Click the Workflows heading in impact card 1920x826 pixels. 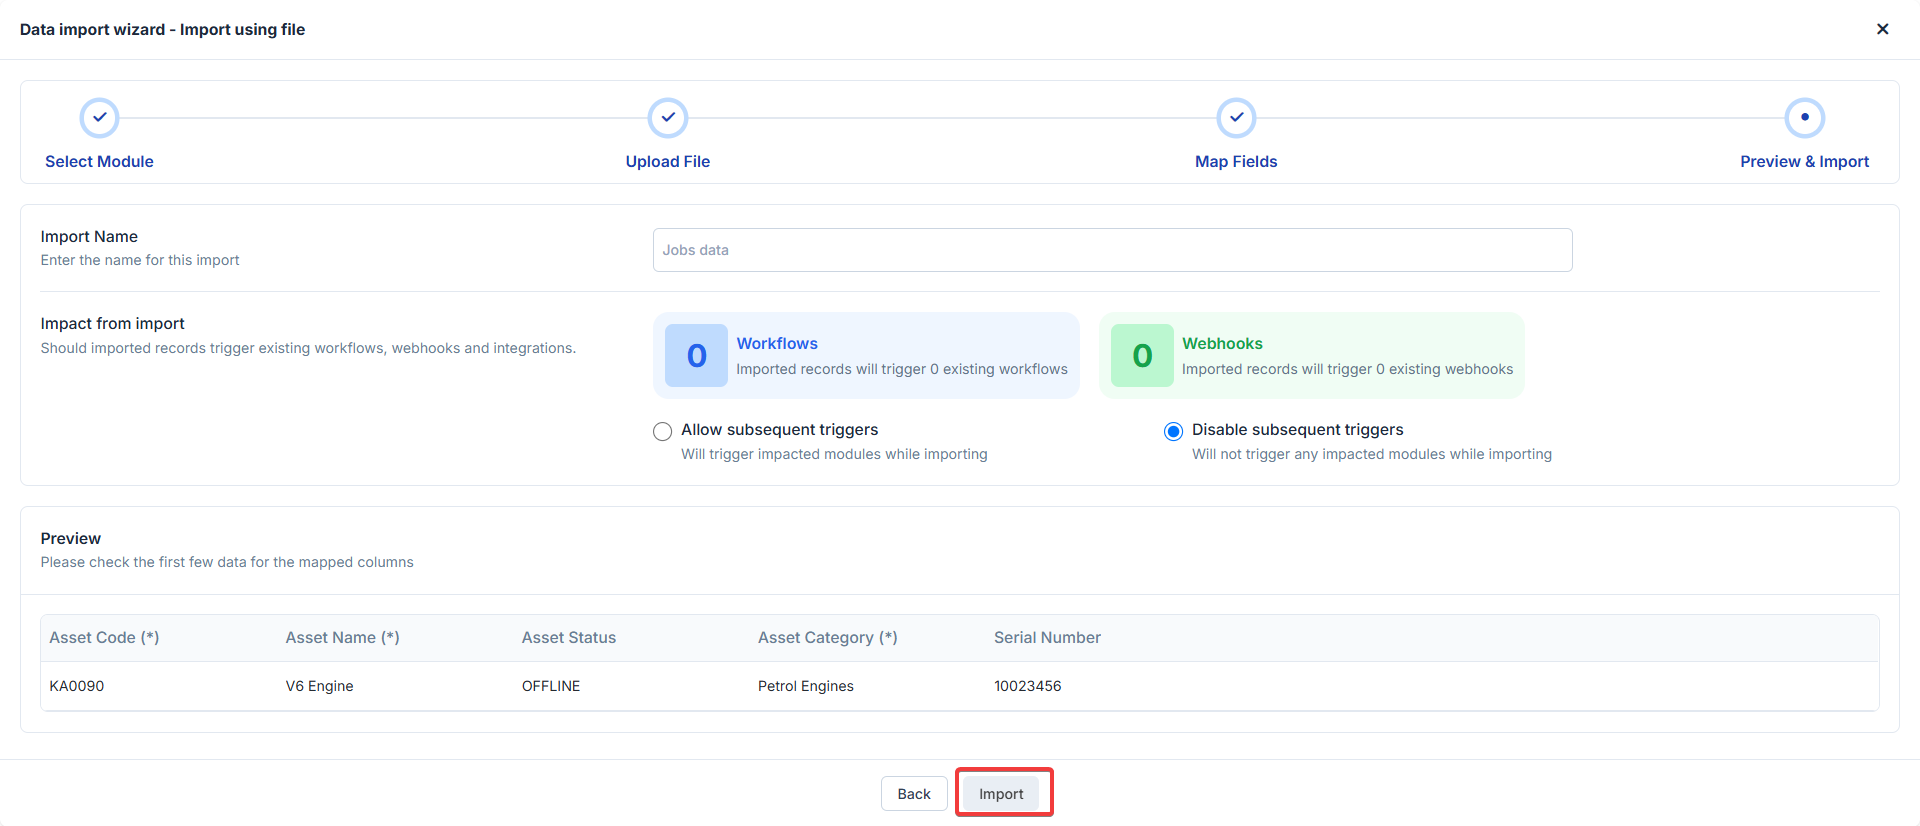pos(777,343)
